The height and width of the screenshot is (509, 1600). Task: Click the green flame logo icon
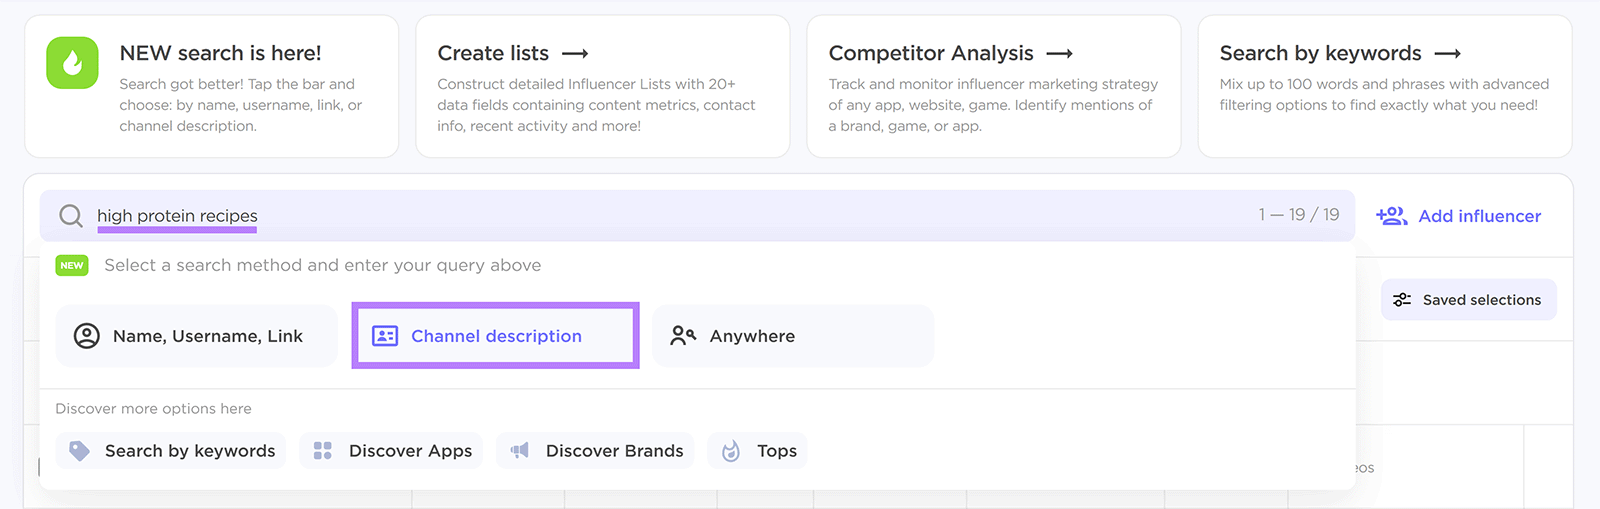point(72,63)
